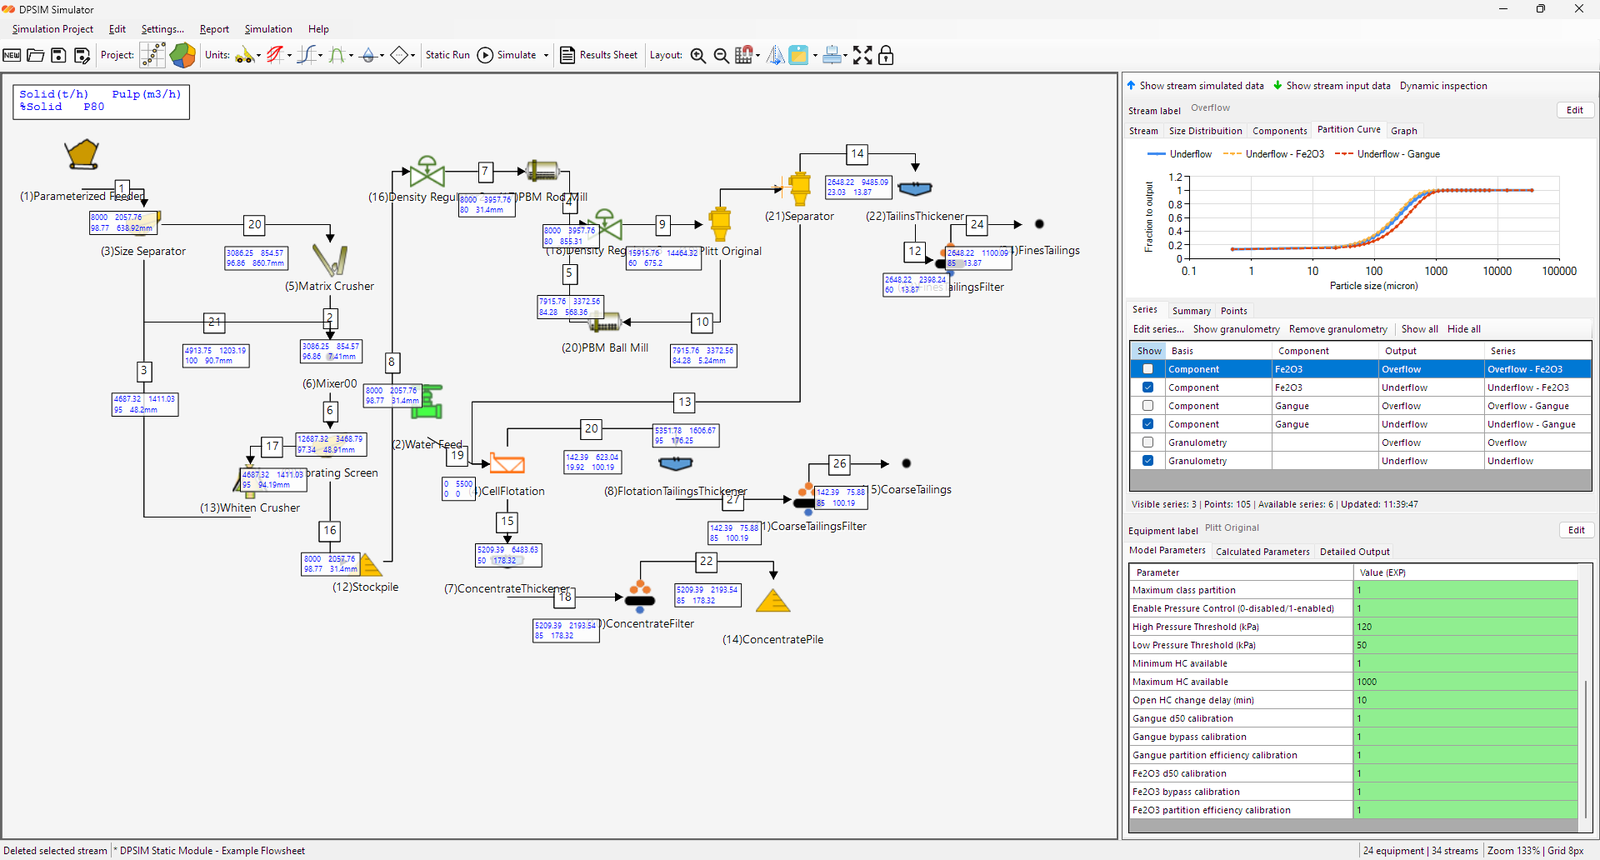Open dropdown arrow beside red sieve icon
Viewport: 1600px width, 860px height.
[289, 56]
